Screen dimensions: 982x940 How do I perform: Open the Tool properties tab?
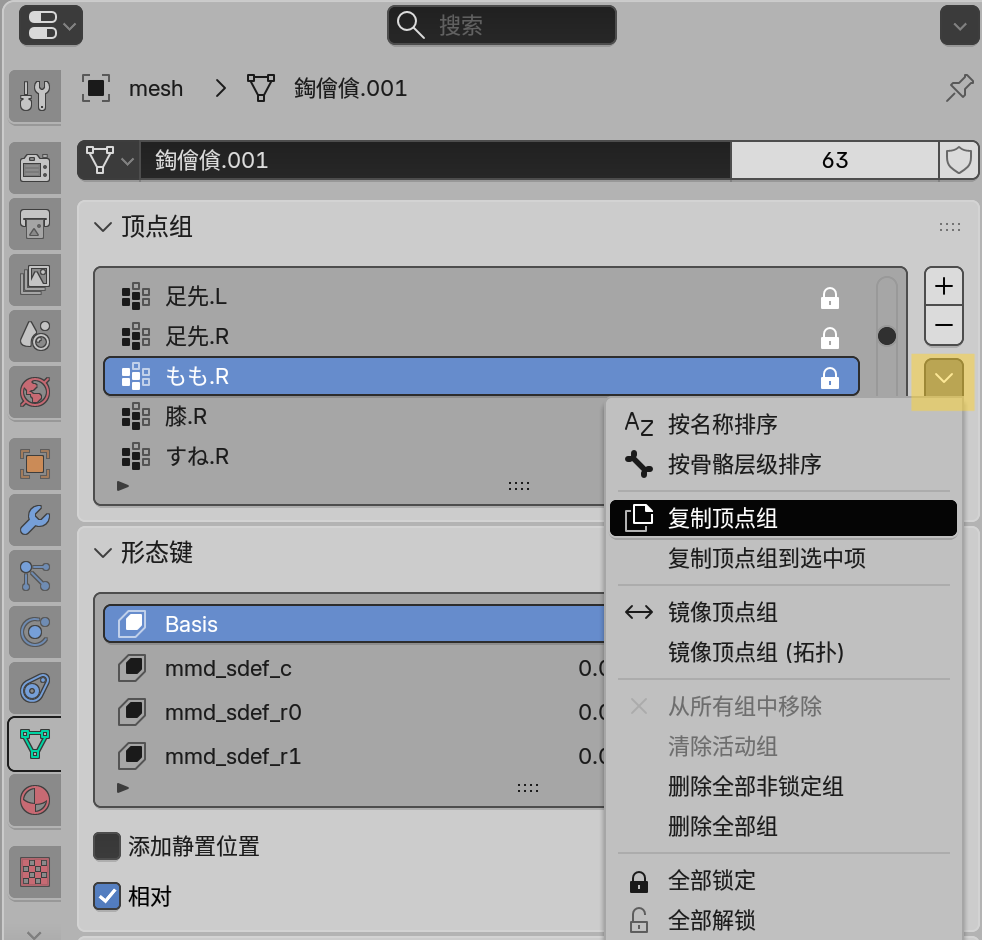click(x=35, y=95)
